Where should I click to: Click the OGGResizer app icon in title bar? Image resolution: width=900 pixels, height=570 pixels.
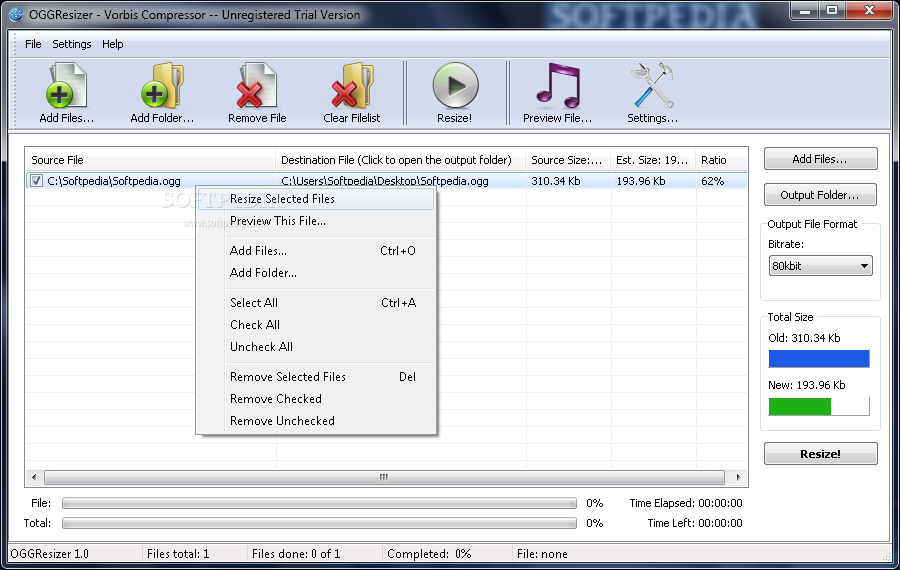coord(16,15)
